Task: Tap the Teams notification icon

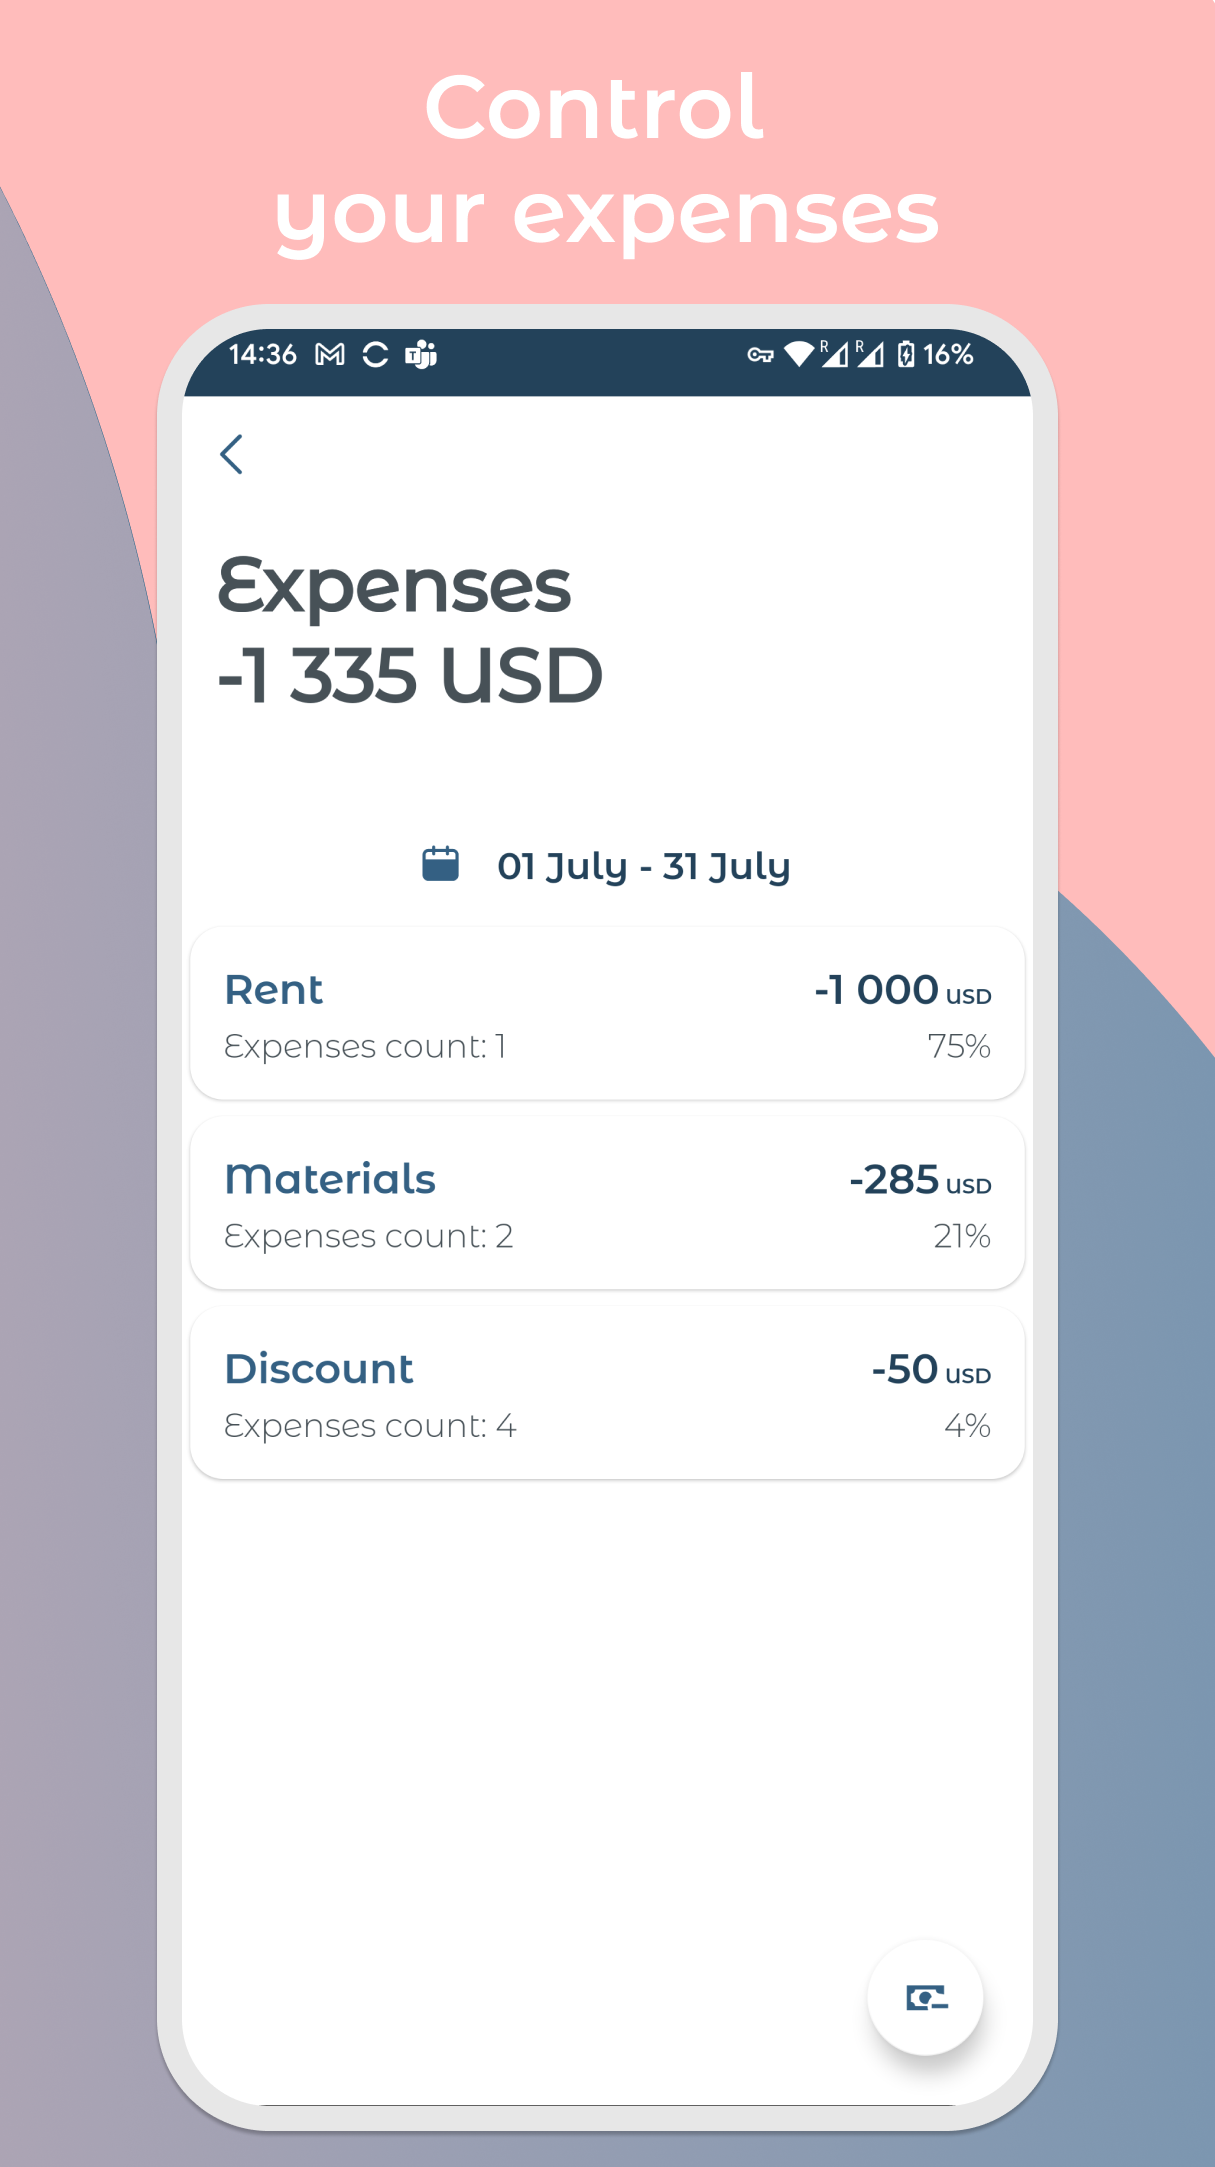Action: pos(421,355)
